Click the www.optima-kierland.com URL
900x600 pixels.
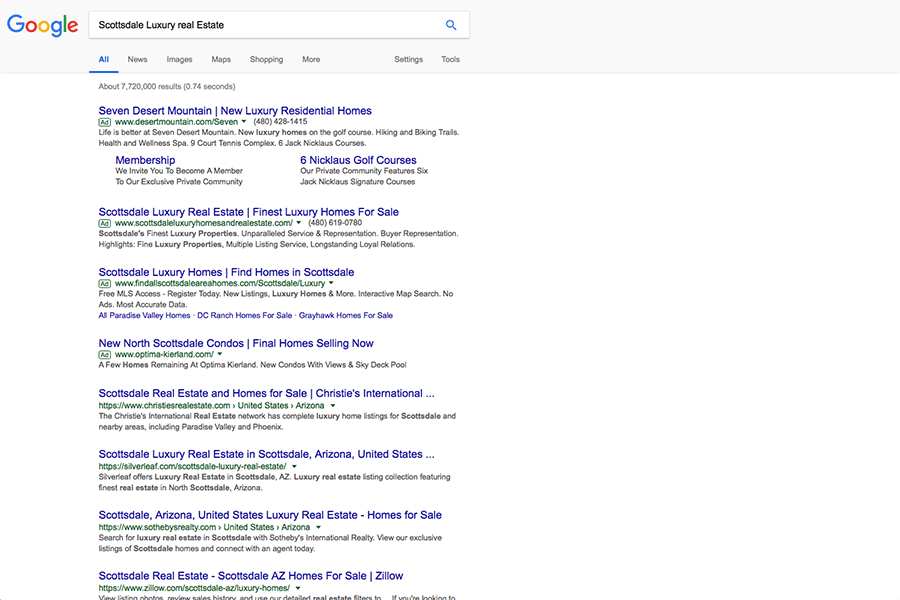(x=164, y=354)
